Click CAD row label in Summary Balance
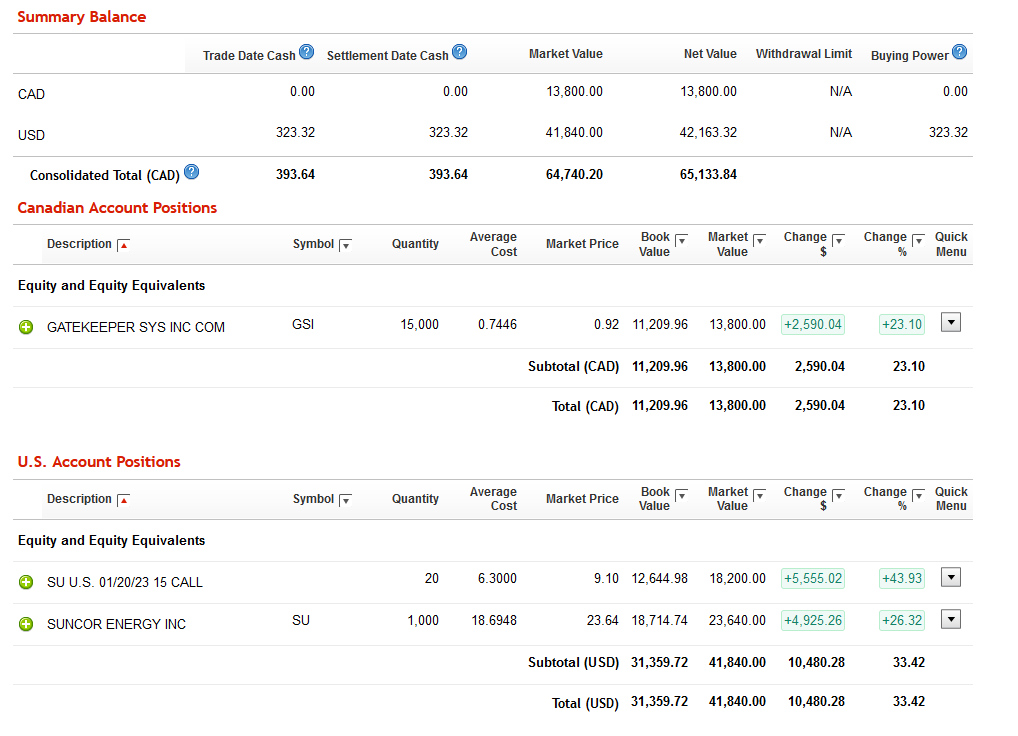Screen dimensions: 1018x736 click(31, 94)
